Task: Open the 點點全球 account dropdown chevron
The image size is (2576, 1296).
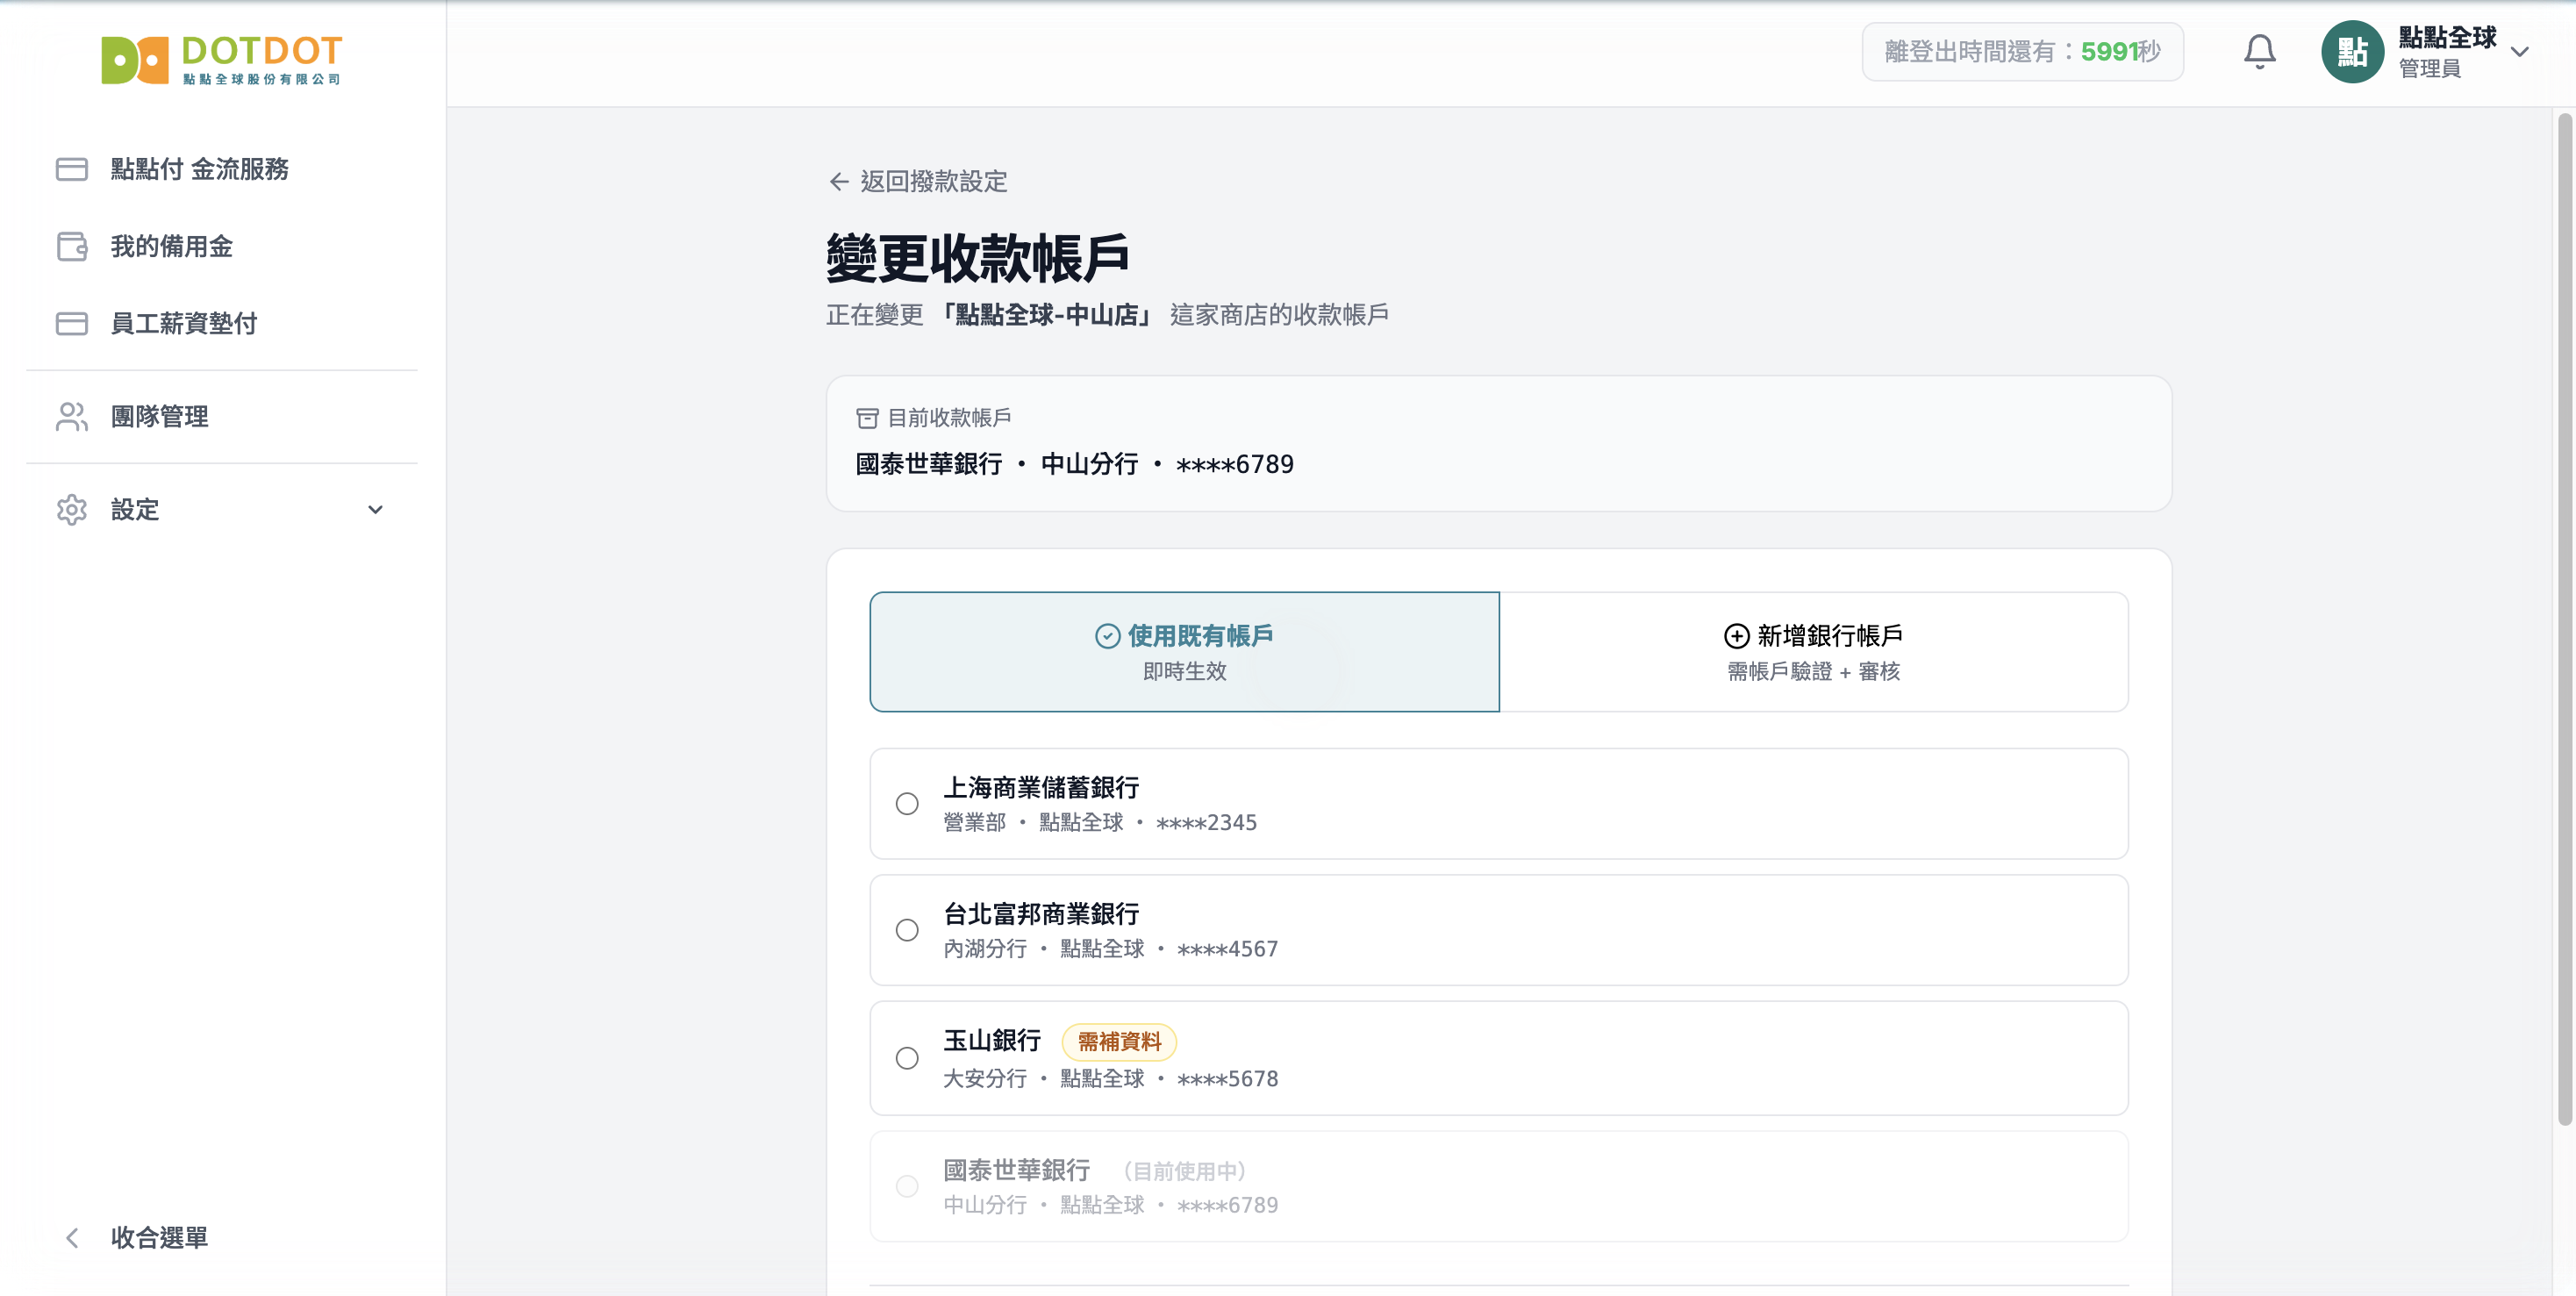Action: point(2519,52)
